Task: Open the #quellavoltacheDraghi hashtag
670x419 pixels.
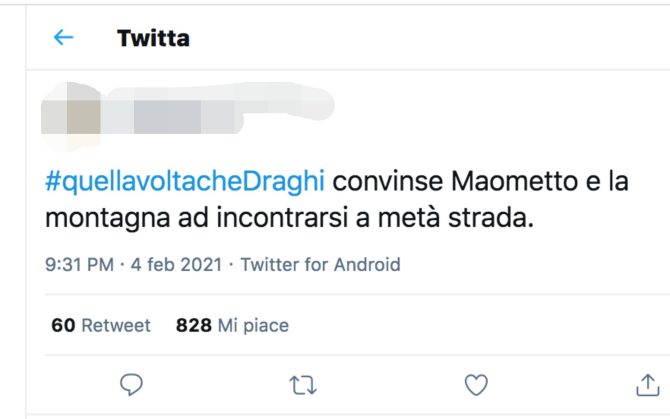Action: click(186, 184)
